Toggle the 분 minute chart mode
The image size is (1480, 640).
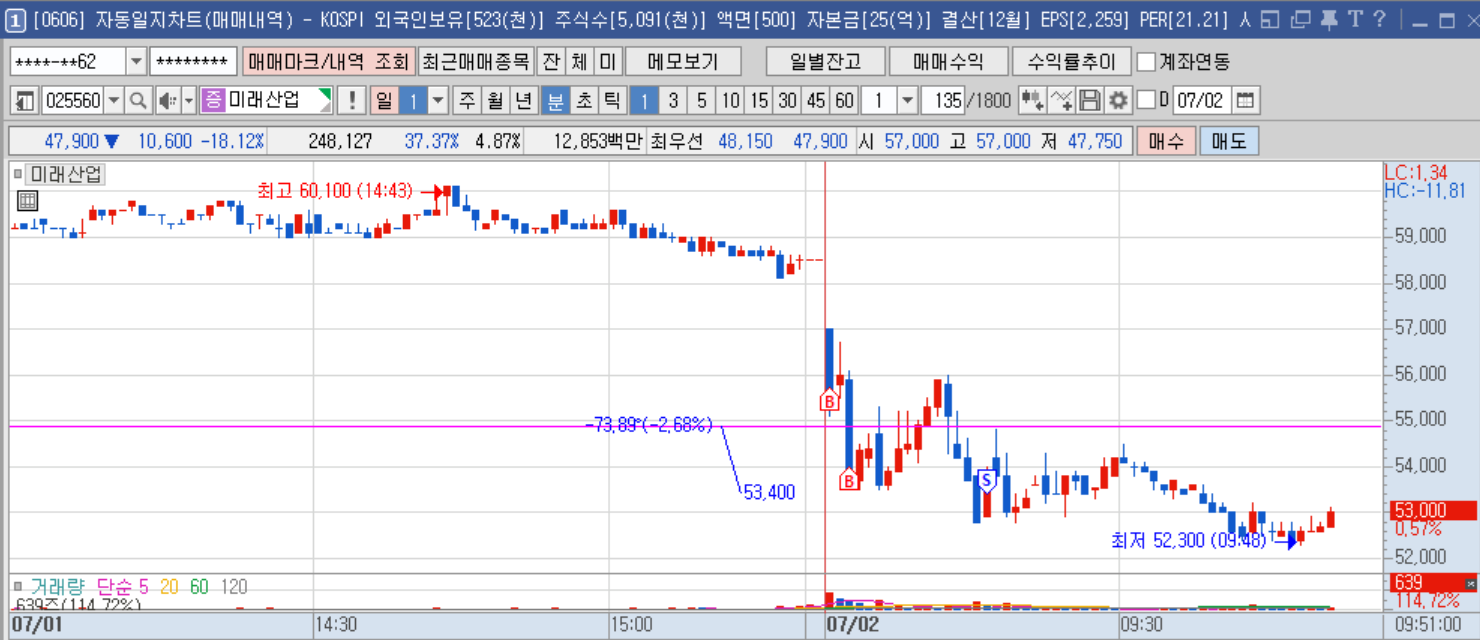[x=555, y=100]
